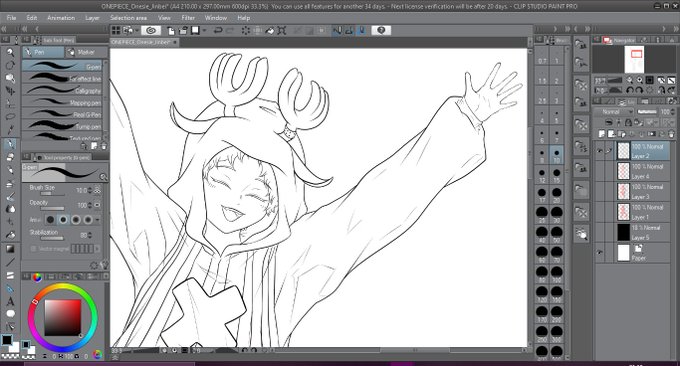This screenshot has height=366, width=680.
Task: Open the Animation menu
Action: tap(61, 18)
